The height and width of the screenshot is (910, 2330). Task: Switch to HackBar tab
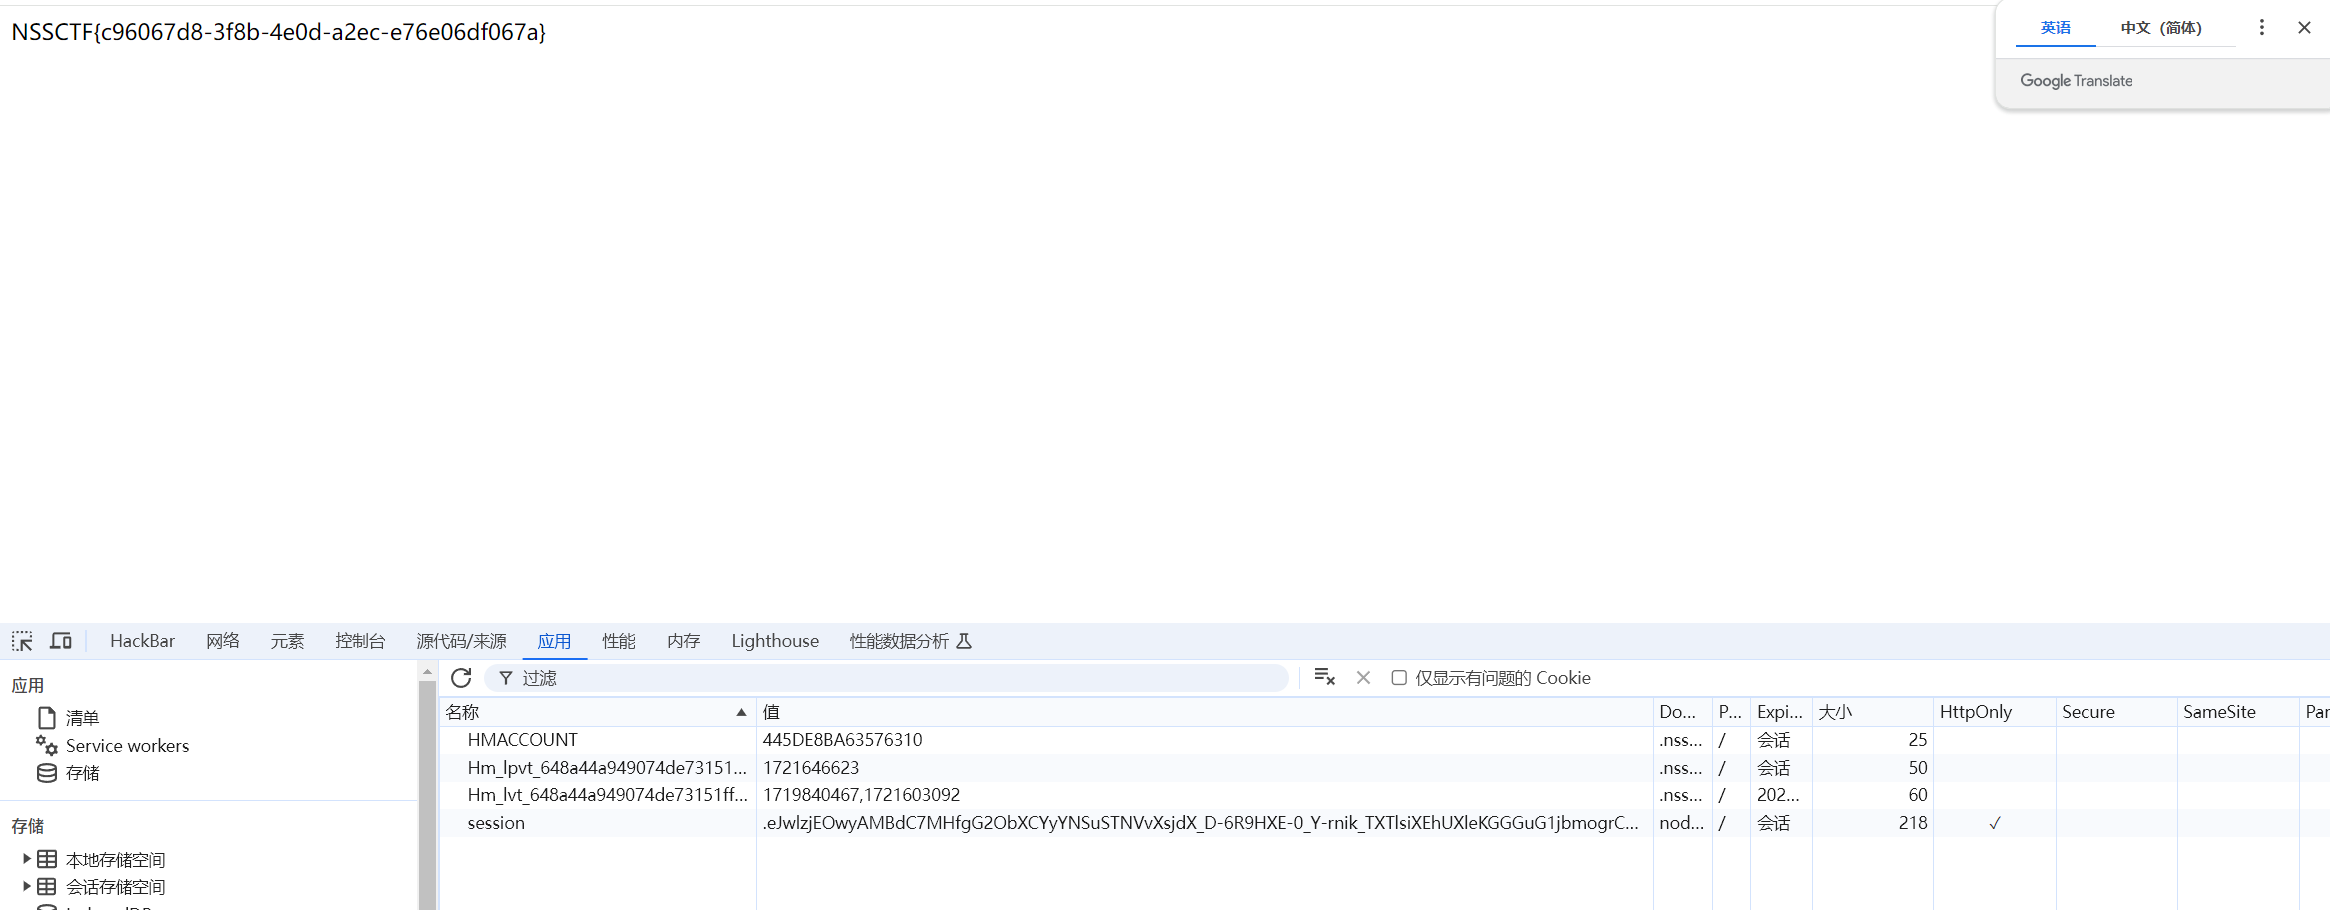click(x=142, y=641)
